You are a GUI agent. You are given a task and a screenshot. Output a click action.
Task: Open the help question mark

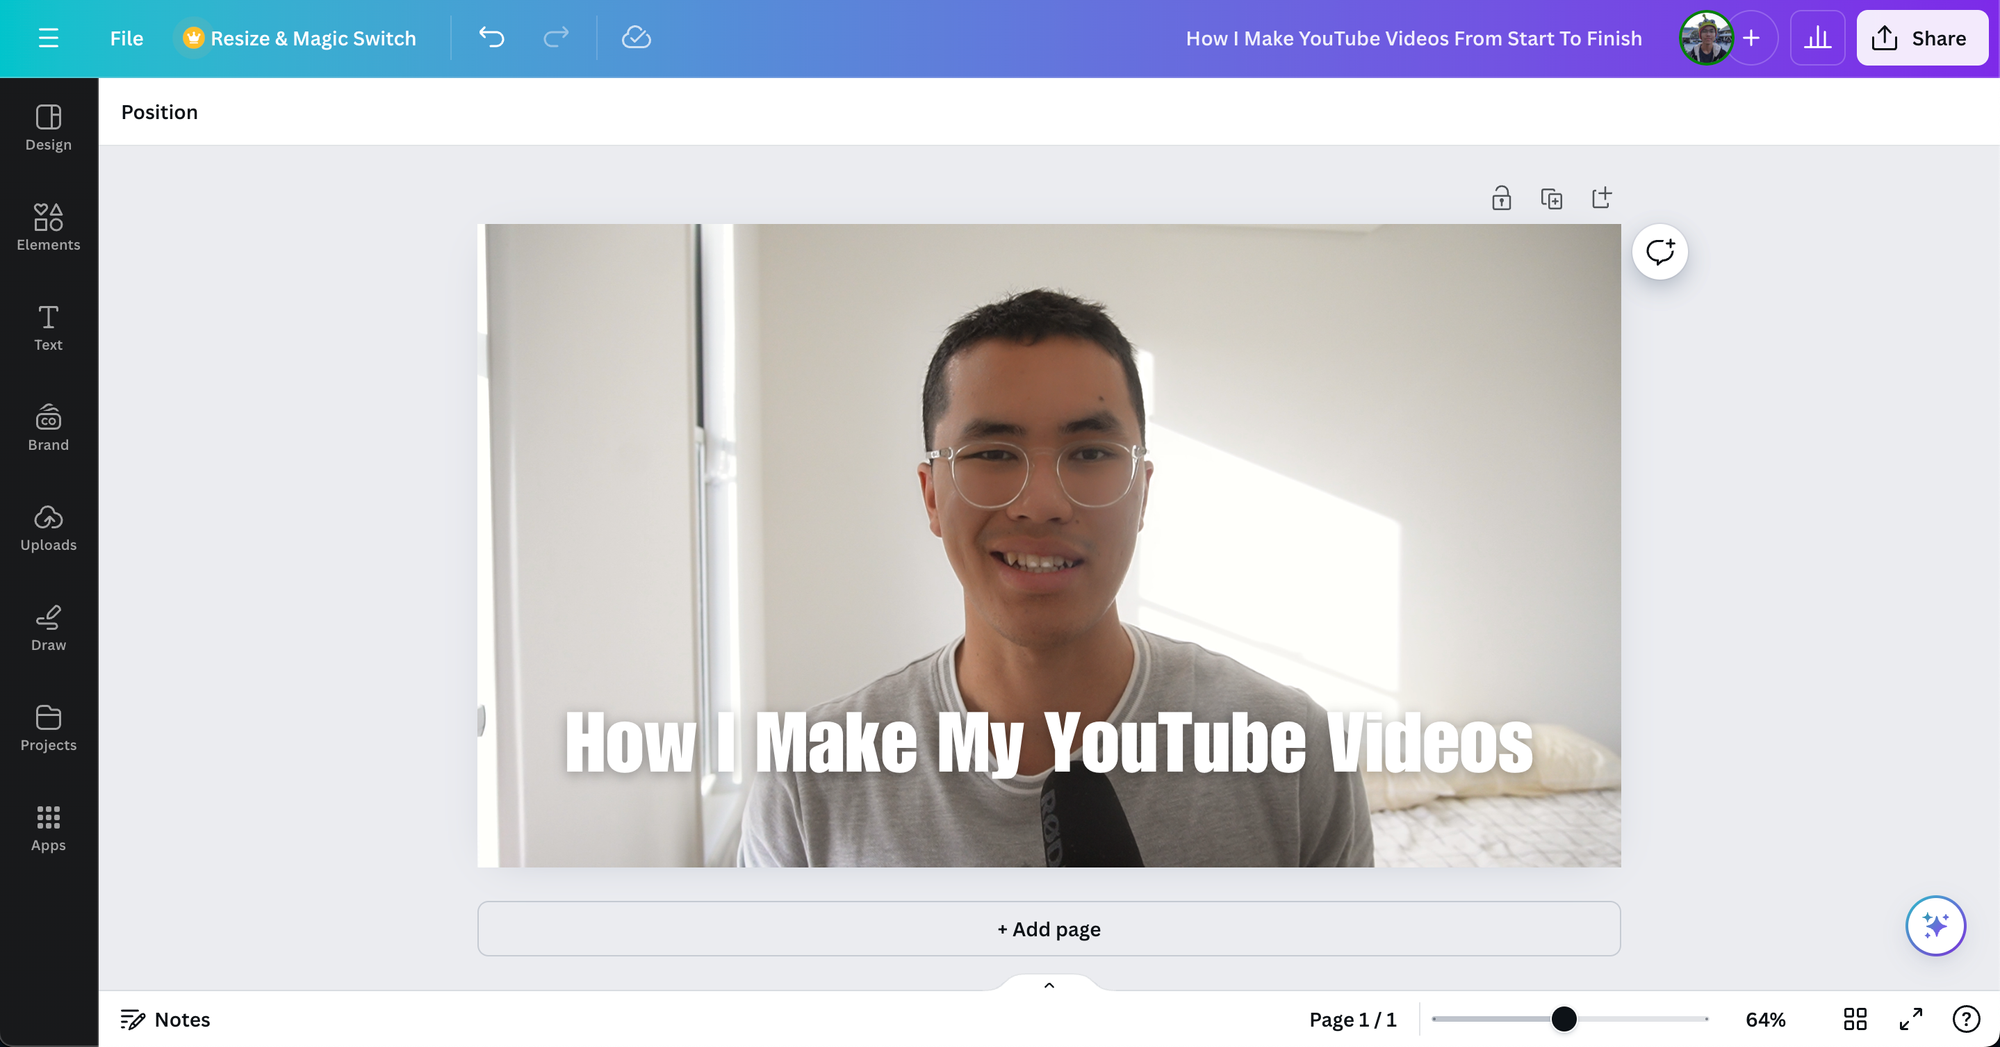tap(1966, 1019)
